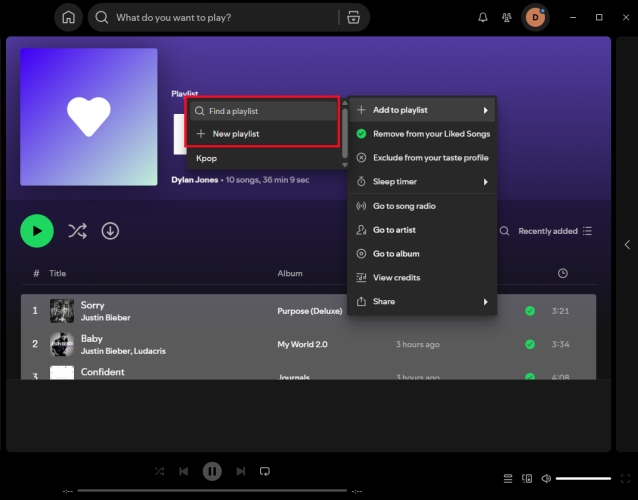
Task: Open Connect to a device
Action: tap(527, 479)
